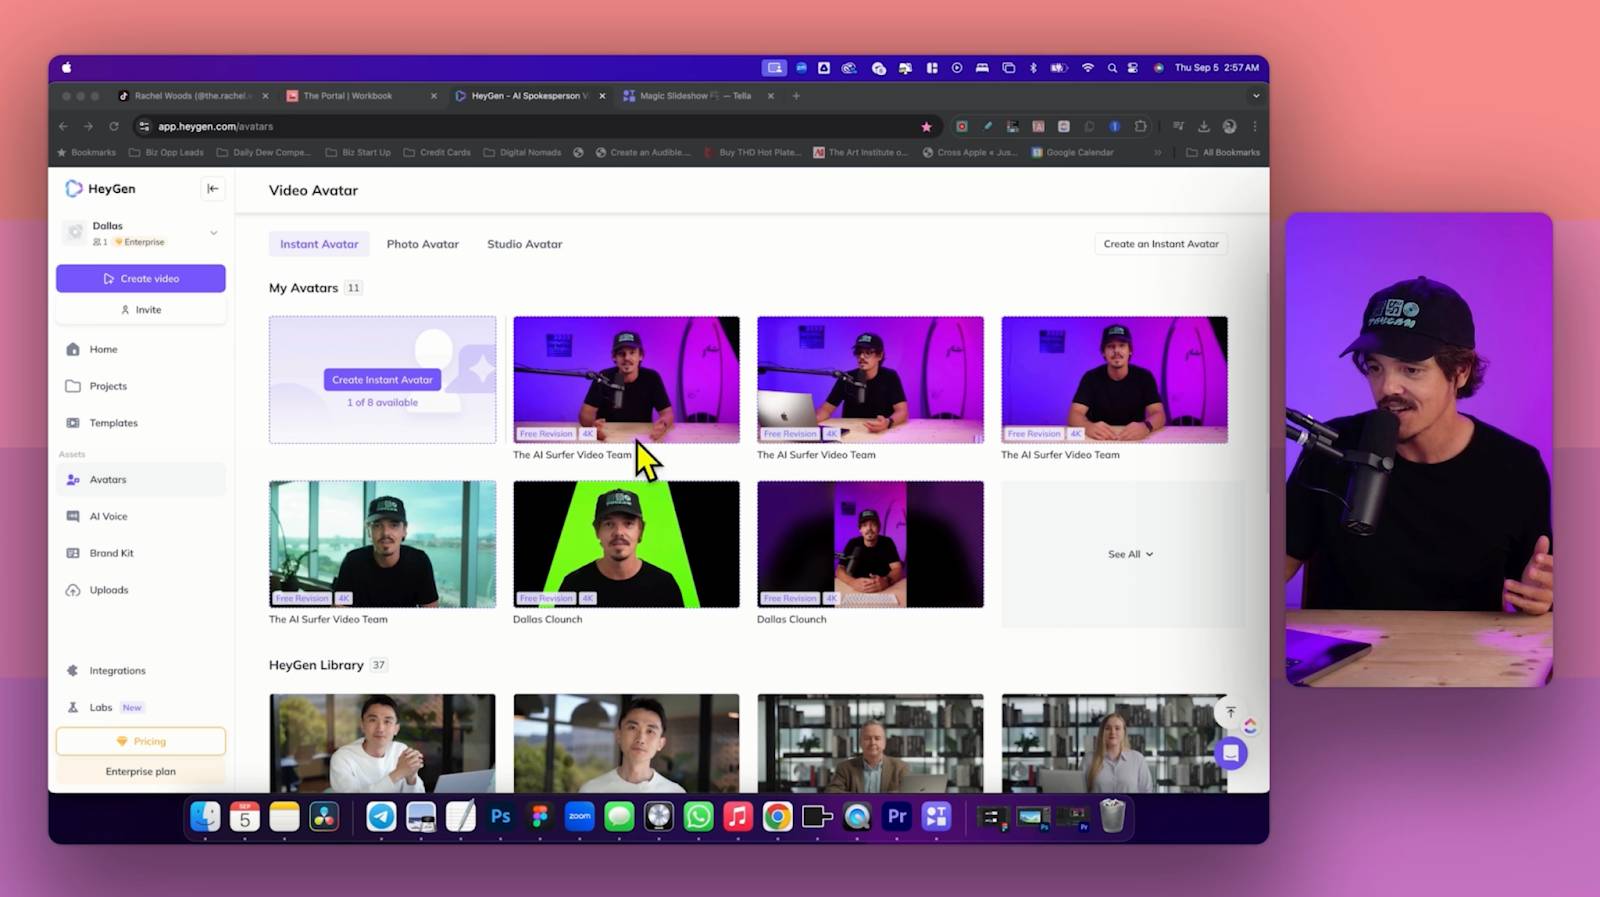Open Finder from the Dock
This screenshot has width=1600, height=897.
[x=205, y=817]
